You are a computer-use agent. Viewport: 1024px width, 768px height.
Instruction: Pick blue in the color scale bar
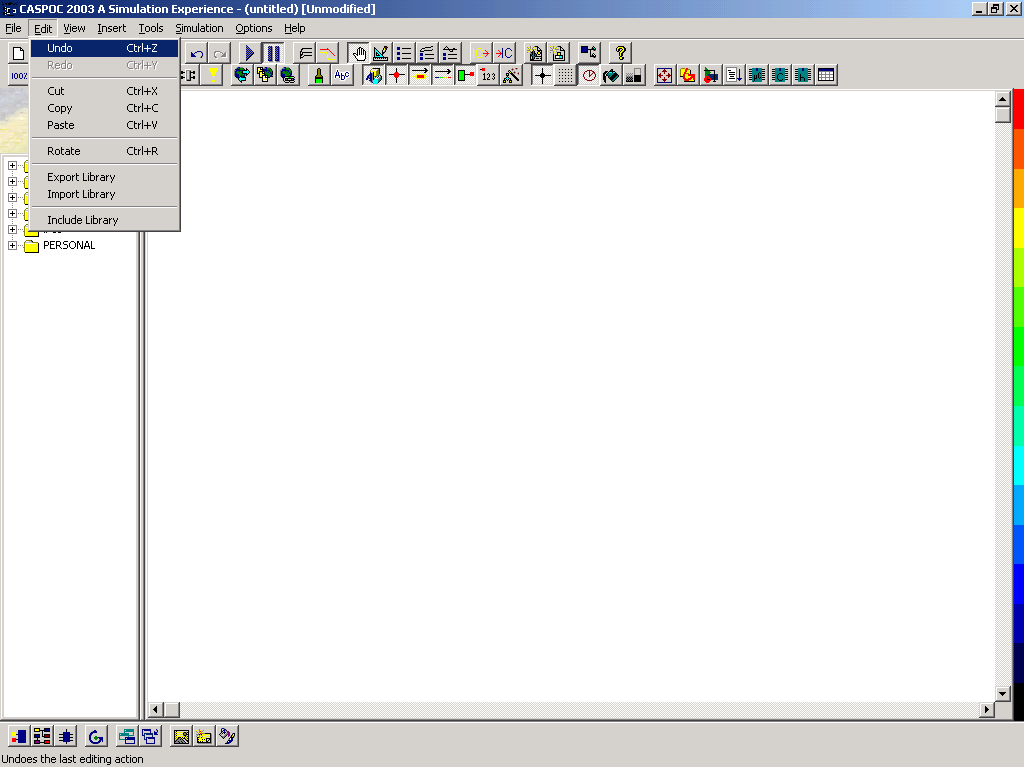pos(1018,584)
